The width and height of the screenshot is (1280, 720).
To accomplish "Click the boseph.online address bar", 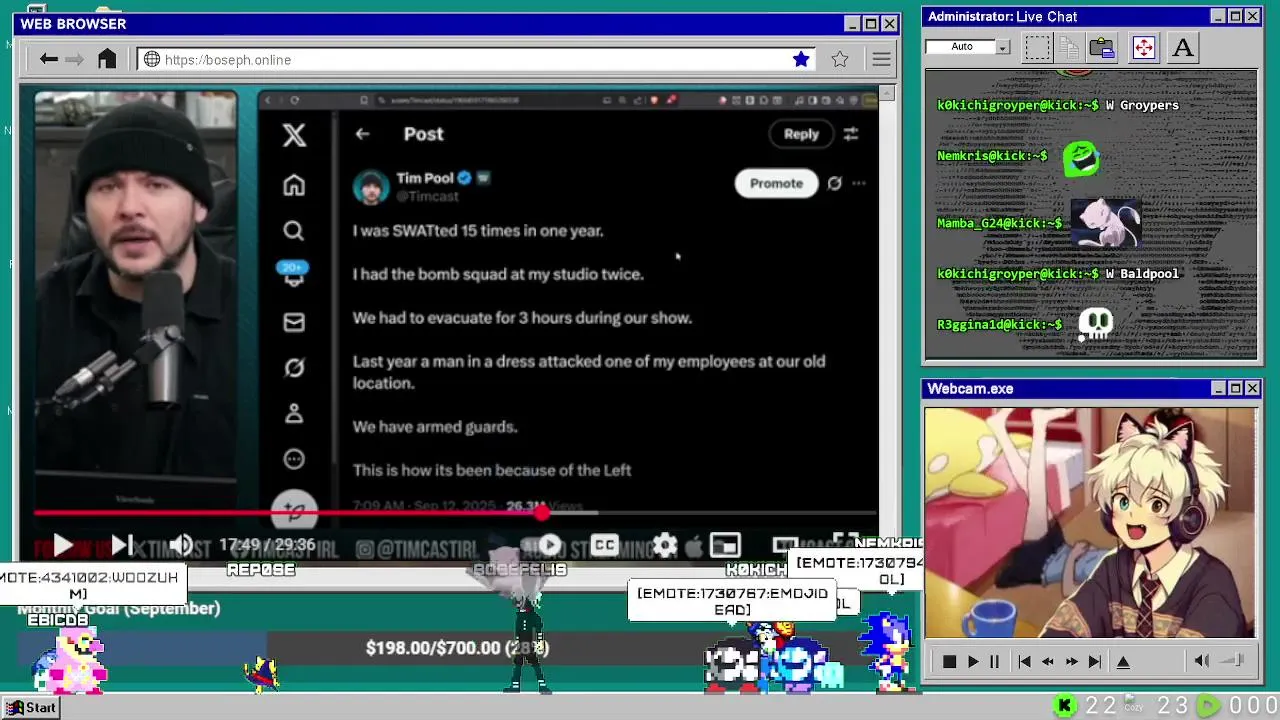I will (478, 60).
